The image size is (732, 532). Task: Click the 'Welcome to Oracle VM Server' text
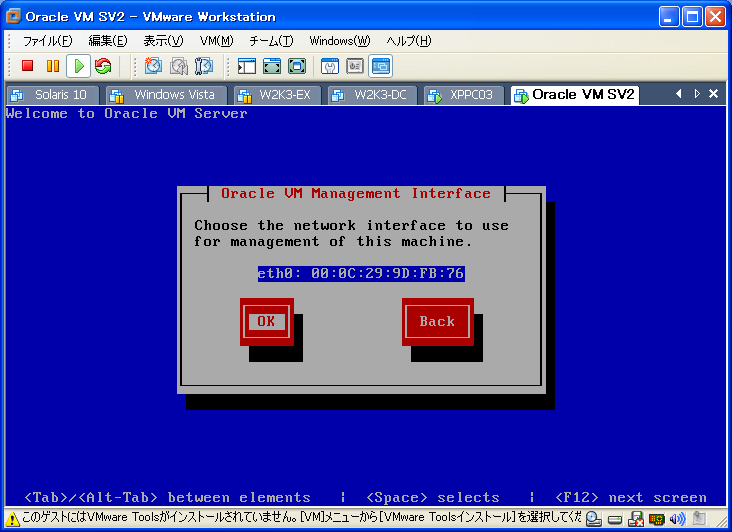point(127,113)
